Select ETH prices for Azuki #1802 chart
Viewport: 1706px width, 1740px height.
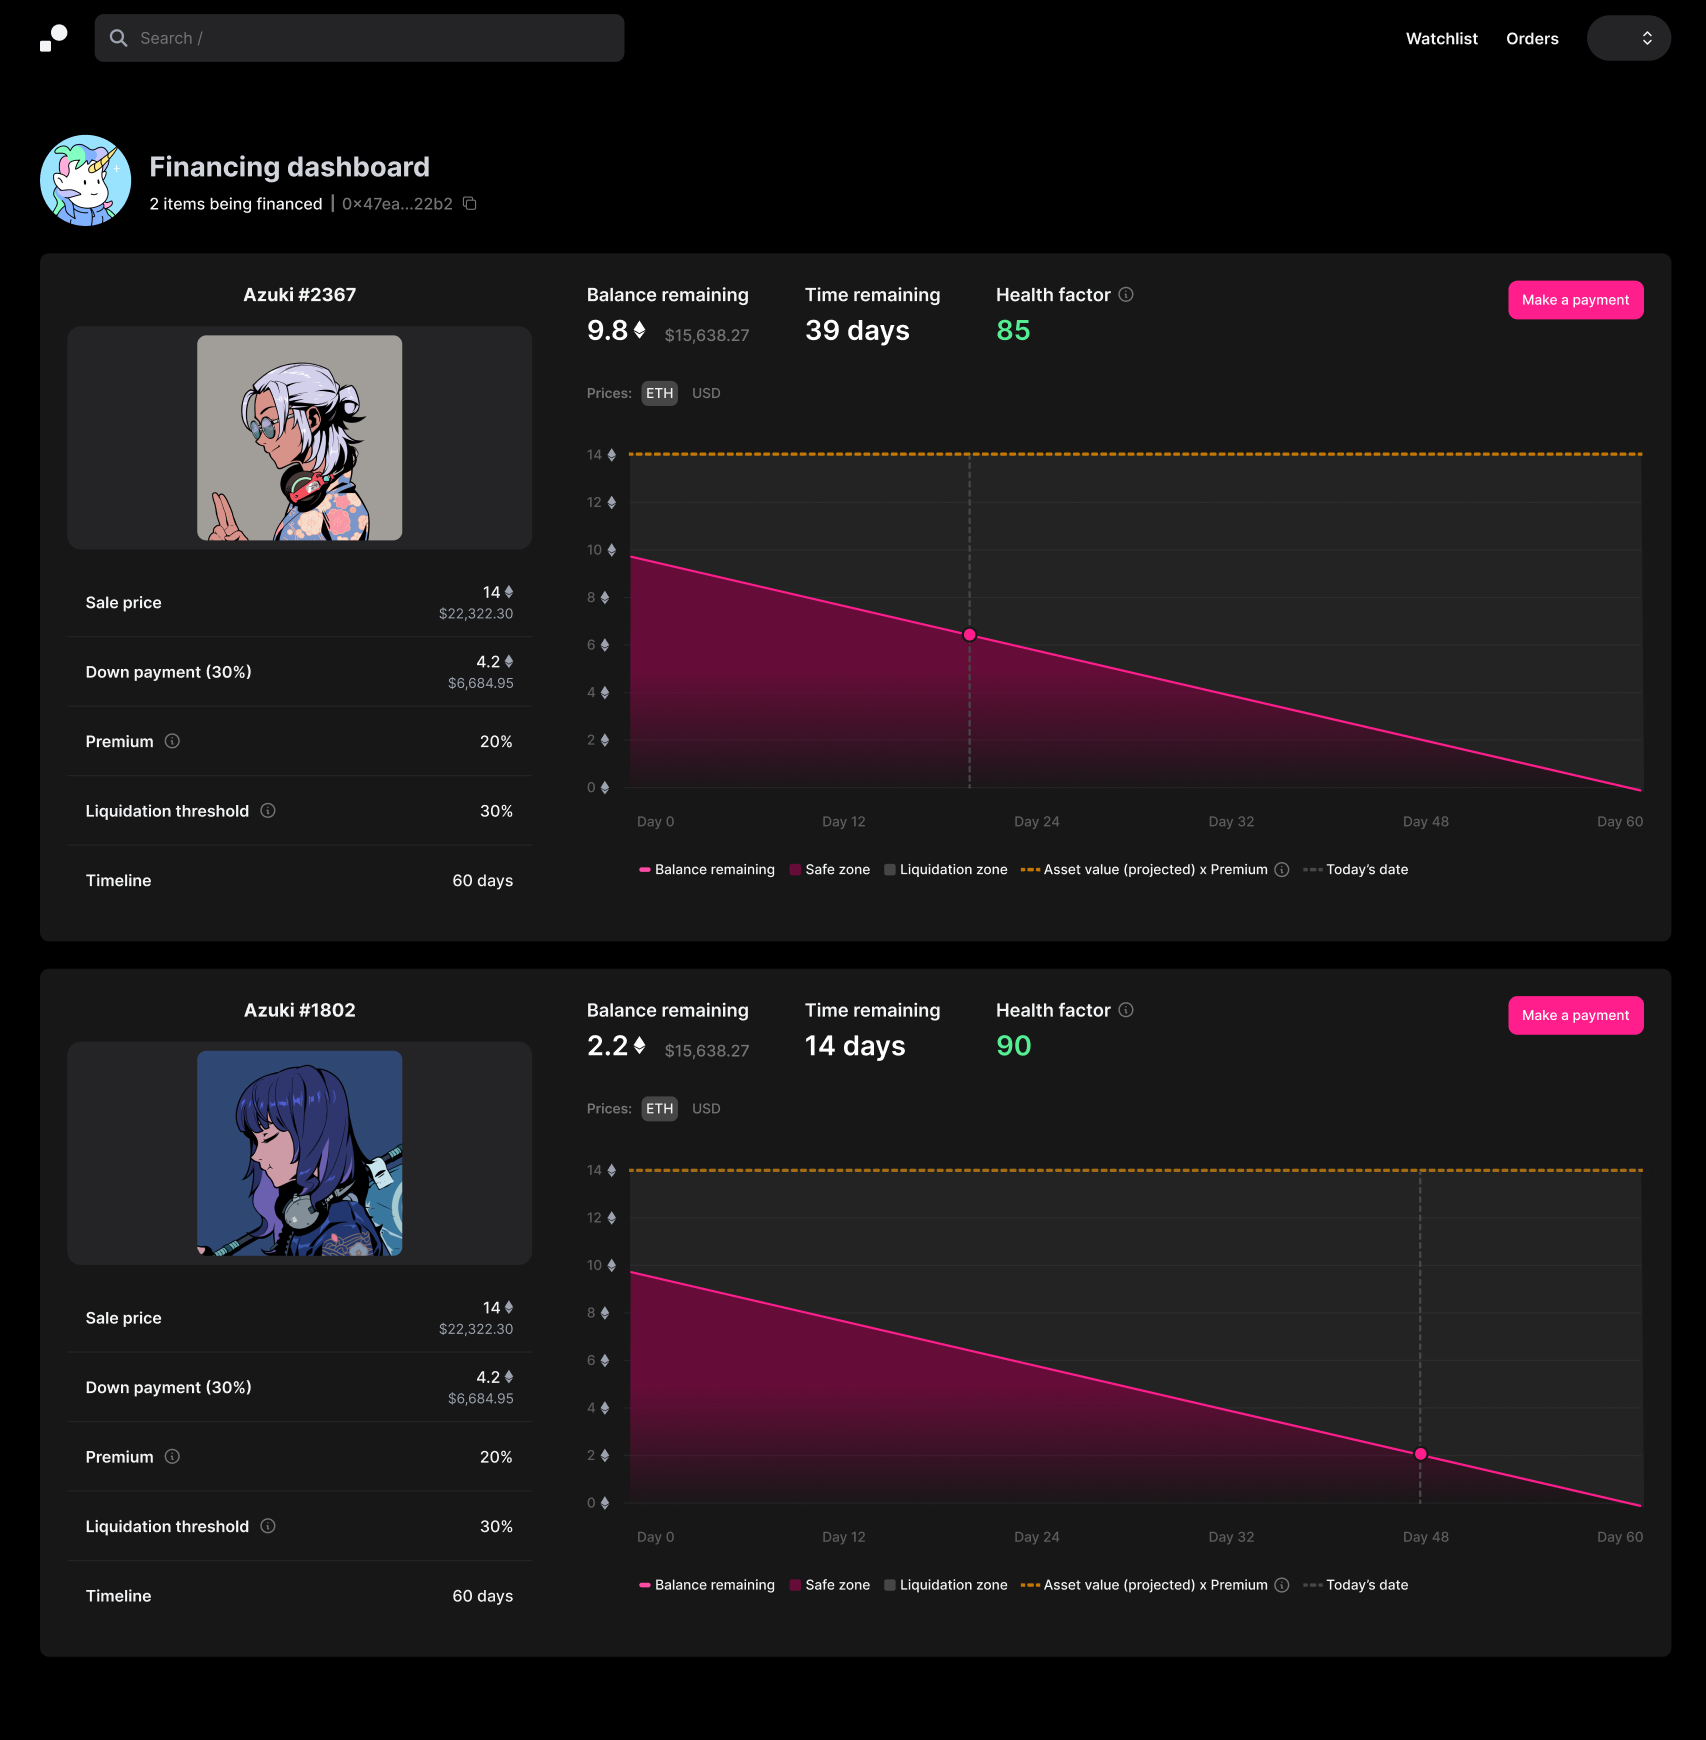[659, 1108]
